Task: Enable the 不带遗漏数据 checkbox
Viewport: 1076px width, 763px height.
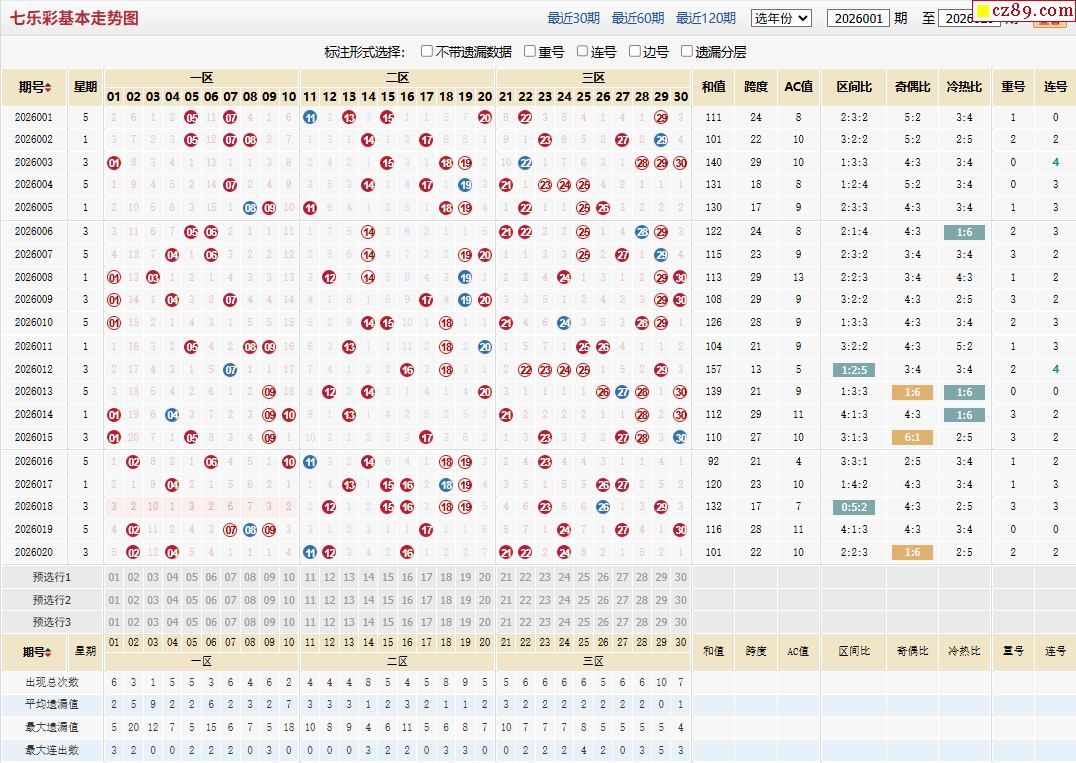Action: [x=427, y=51]
